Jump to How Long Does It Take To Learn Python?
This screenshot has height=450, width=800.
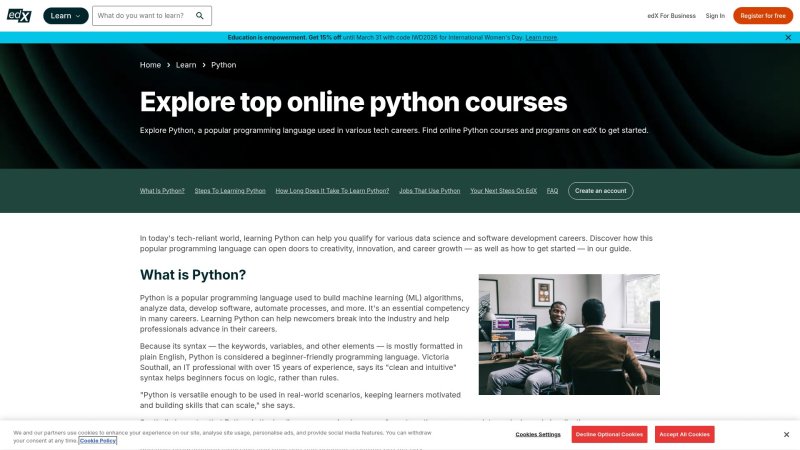(332, 191)
